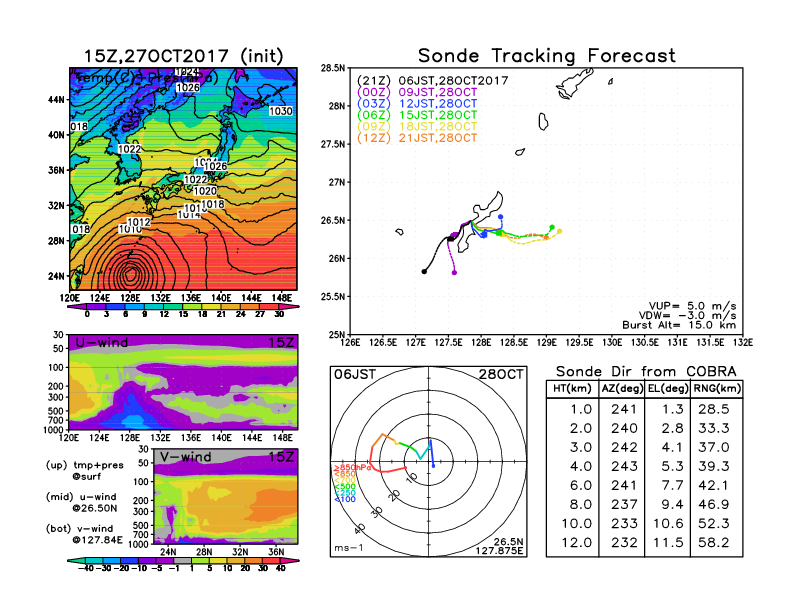Select azimuth 243 in the 4.0 km row
This screenshot has width=792, height=612.
tap(624, 466)
